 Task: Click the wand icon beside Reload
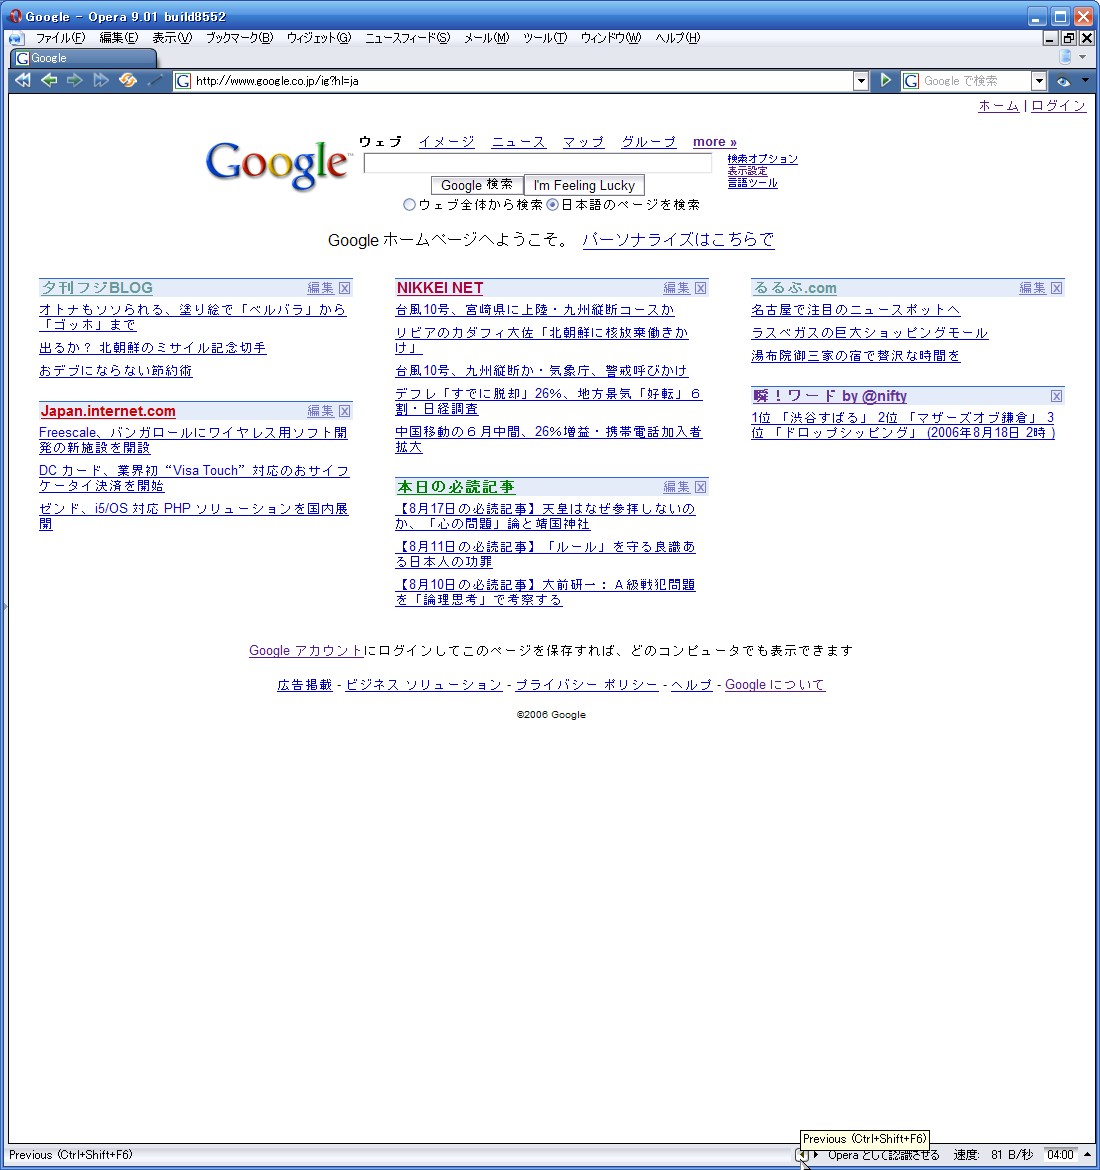[154, 81]
